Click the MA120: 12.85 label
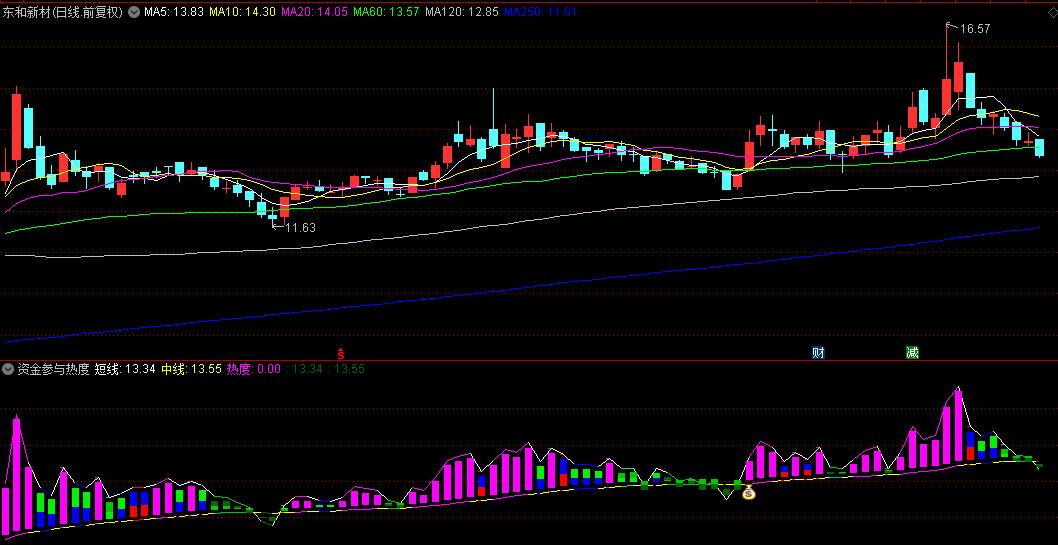The image size is (1058, 545). coord(462,11)
